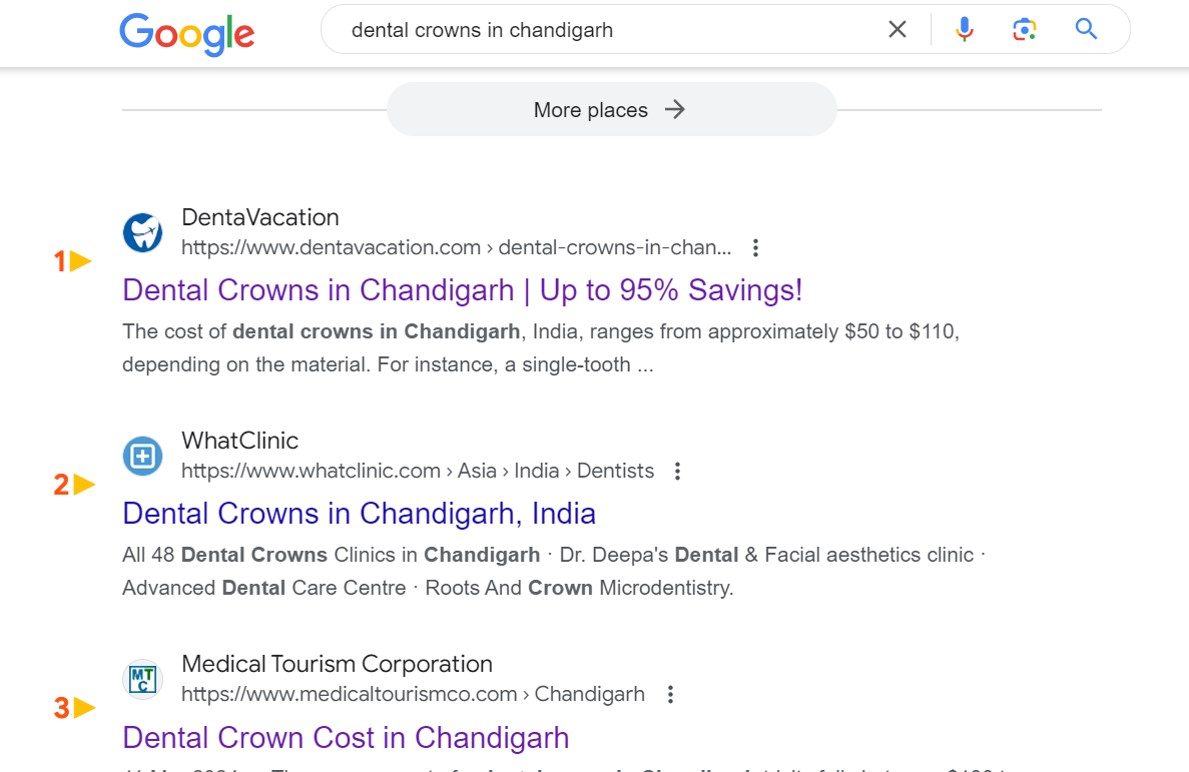1189x772 pixels.
Task: Run the search via the magnifier icon
Action: [1085, 29]
